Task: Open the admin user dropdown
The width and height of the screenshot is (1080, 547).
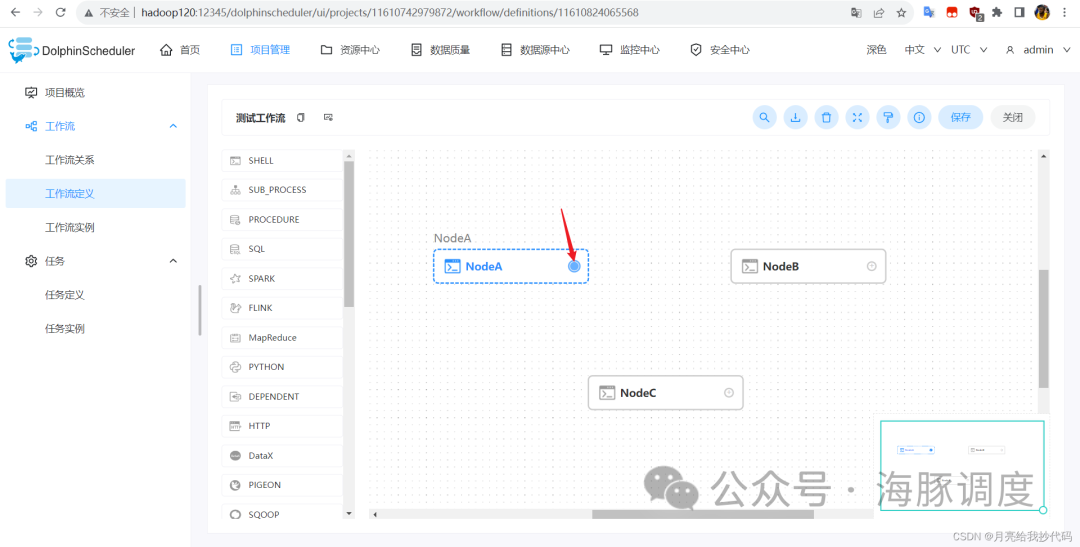Action: click(x=1038, y=50)
